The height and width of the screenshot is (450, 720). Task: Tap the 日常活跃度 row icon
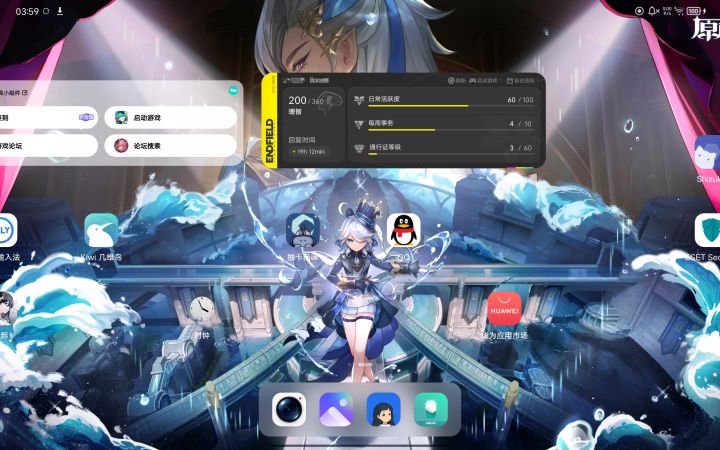tap(359, 100)
